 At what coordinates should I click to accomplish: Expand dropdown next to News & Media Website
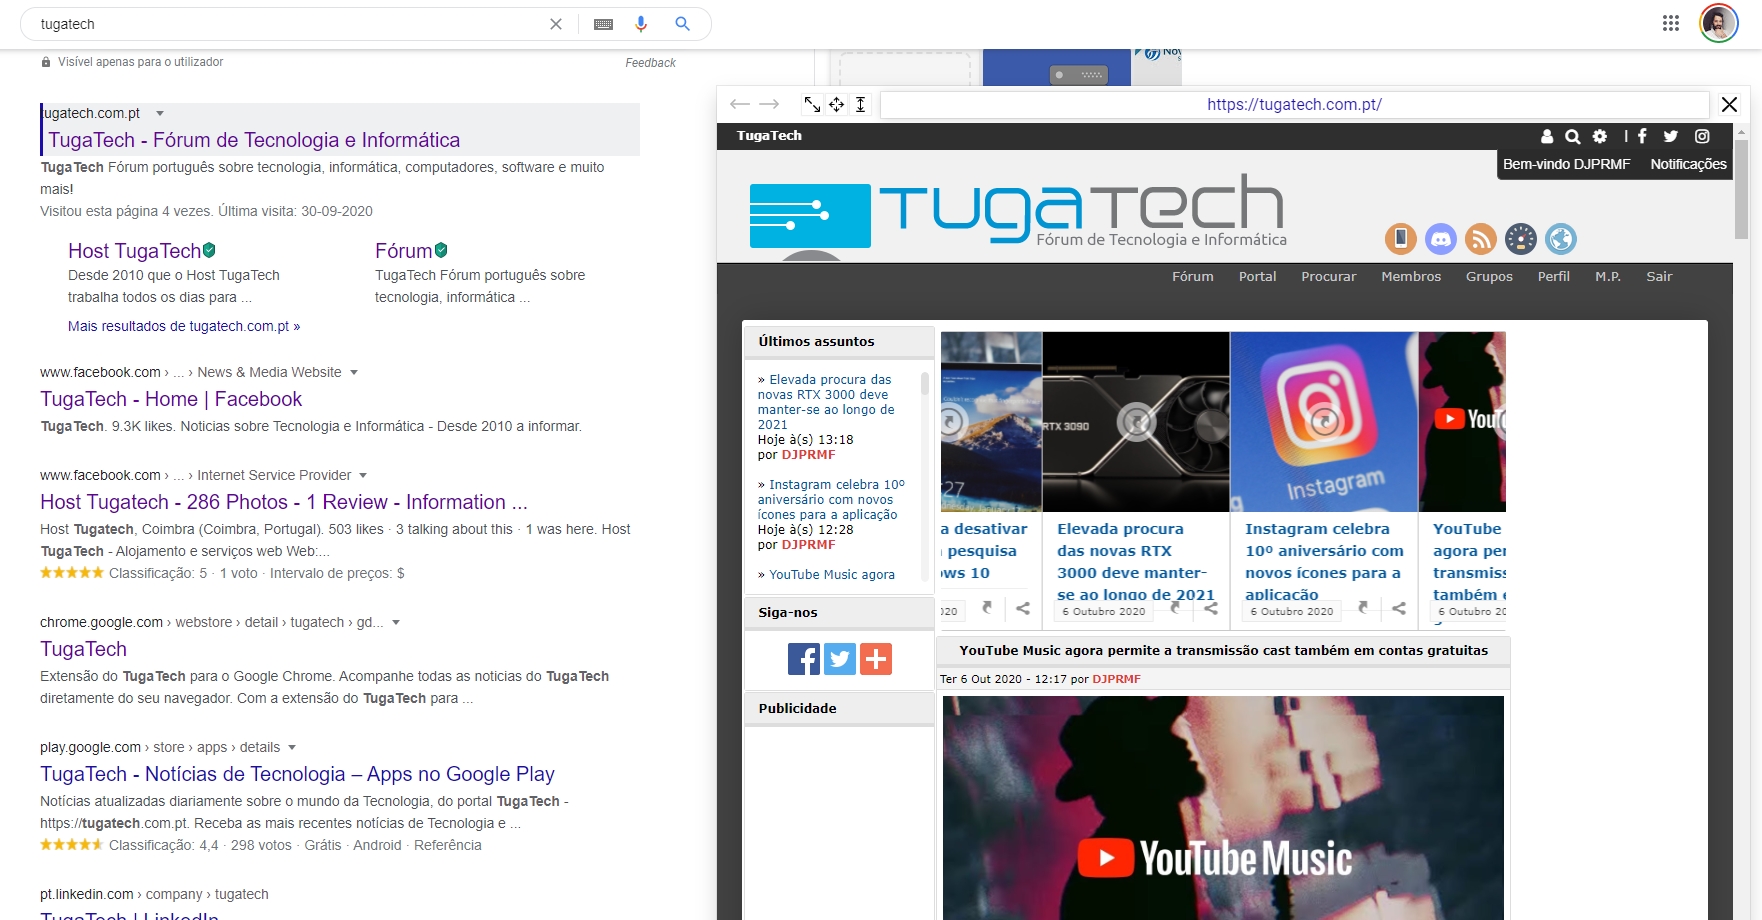click(354, 373)
